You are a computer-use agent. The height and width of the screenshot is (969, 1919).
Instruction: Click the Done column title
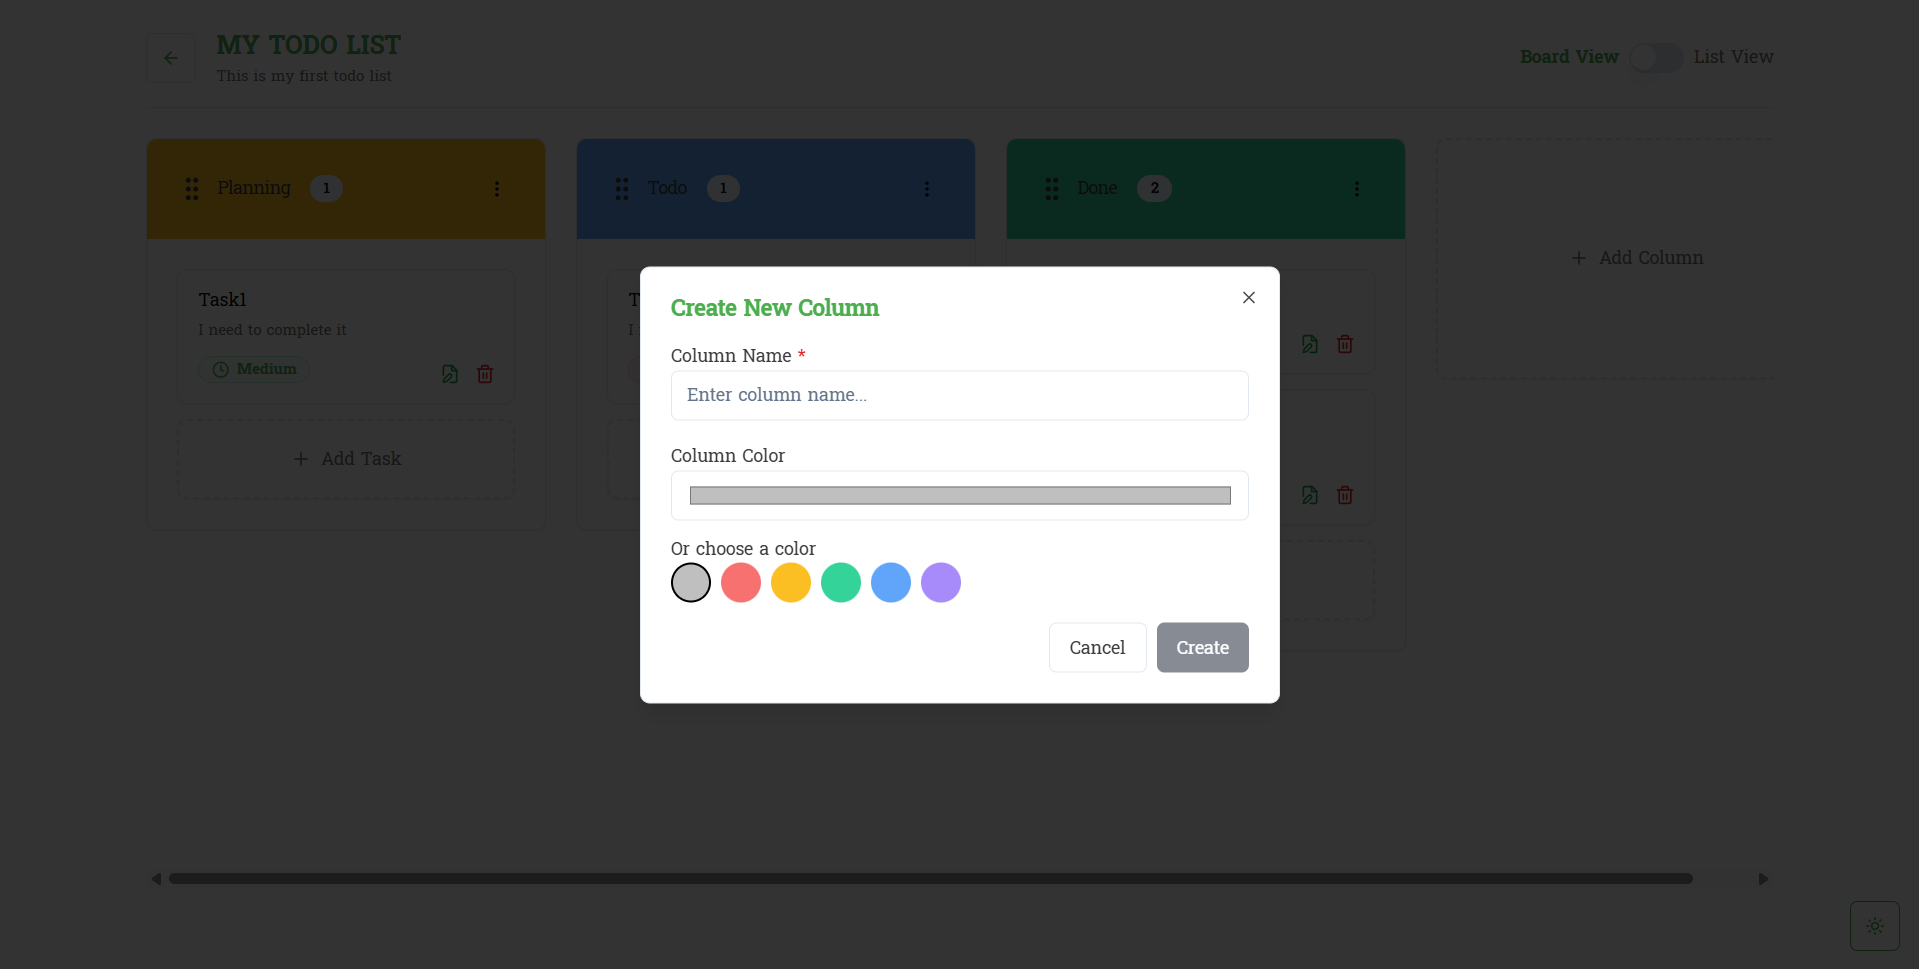click(x=1097, y=188)
